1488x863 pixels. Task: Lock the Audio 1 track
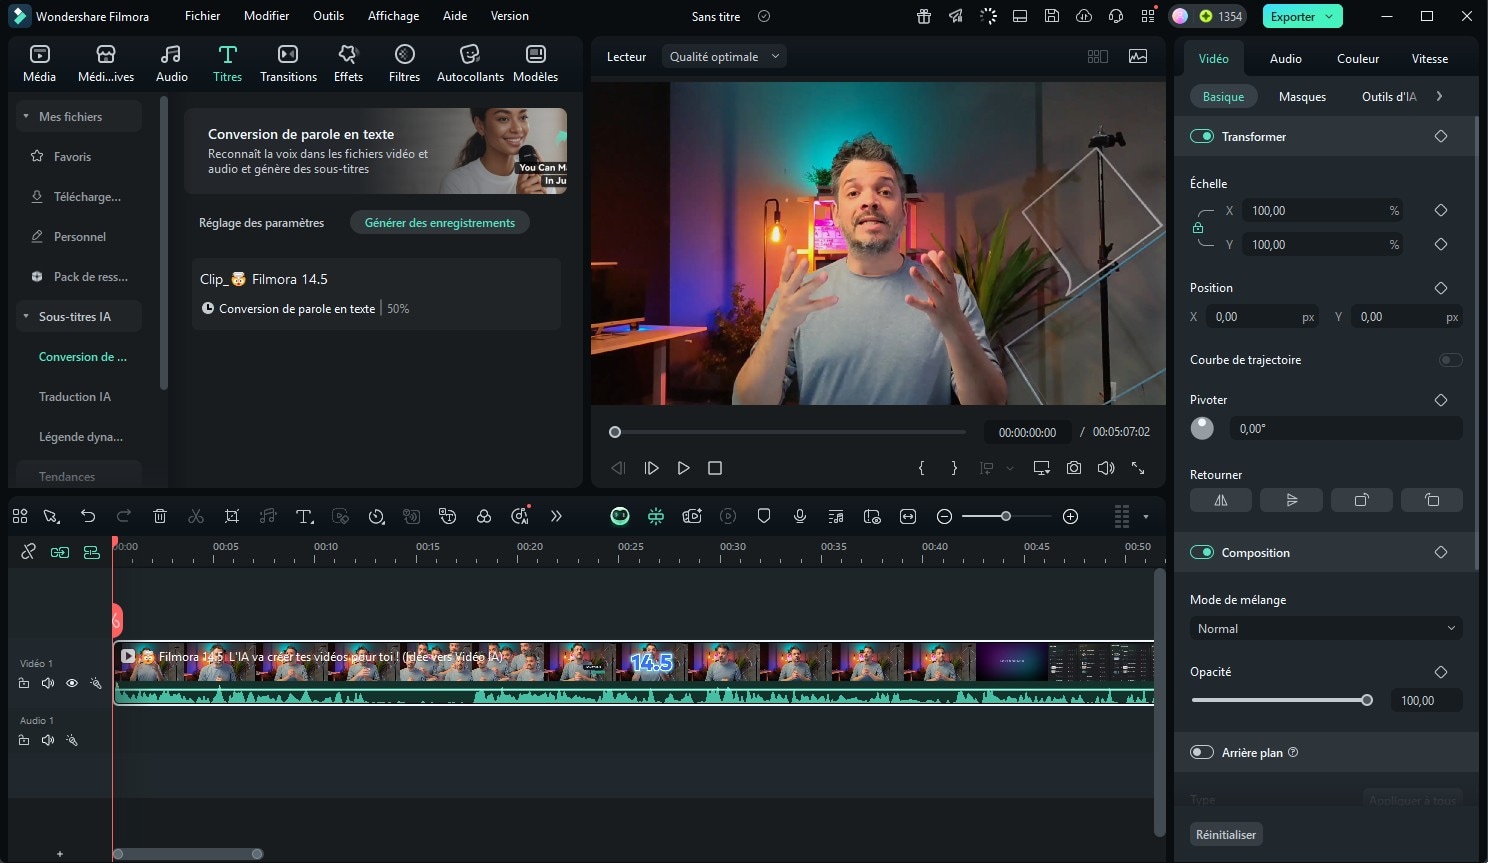click(x=24, y=741)
